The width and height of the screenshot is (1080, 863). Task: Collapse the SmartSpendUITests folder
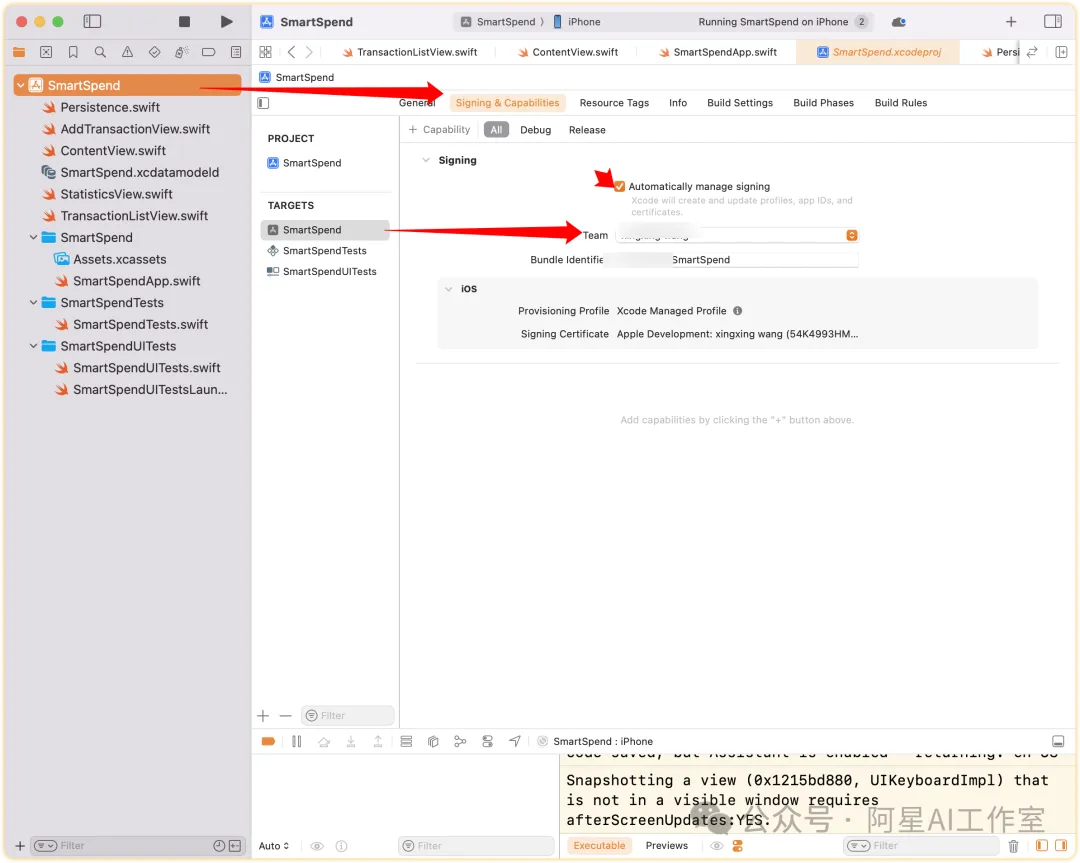[x=33, y=346]
